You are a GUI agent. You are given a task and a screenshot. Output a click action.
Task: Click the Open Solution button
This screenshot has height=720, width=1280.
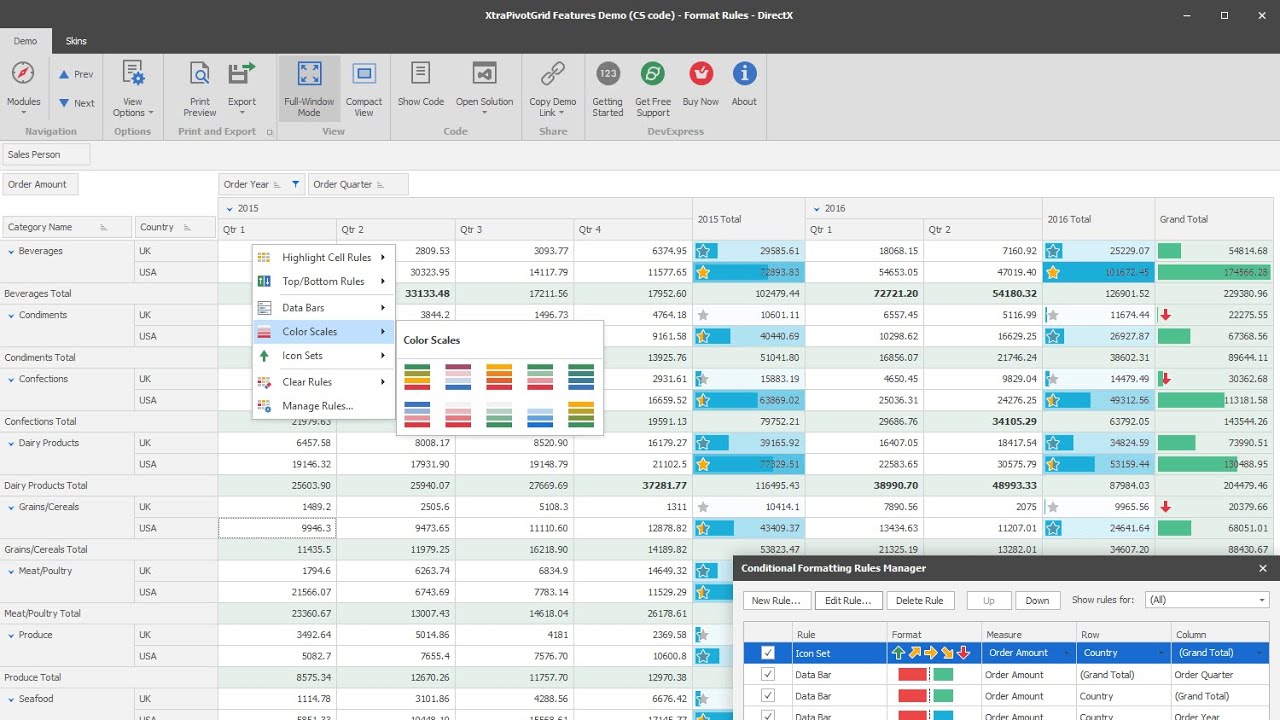click(484, 88)
